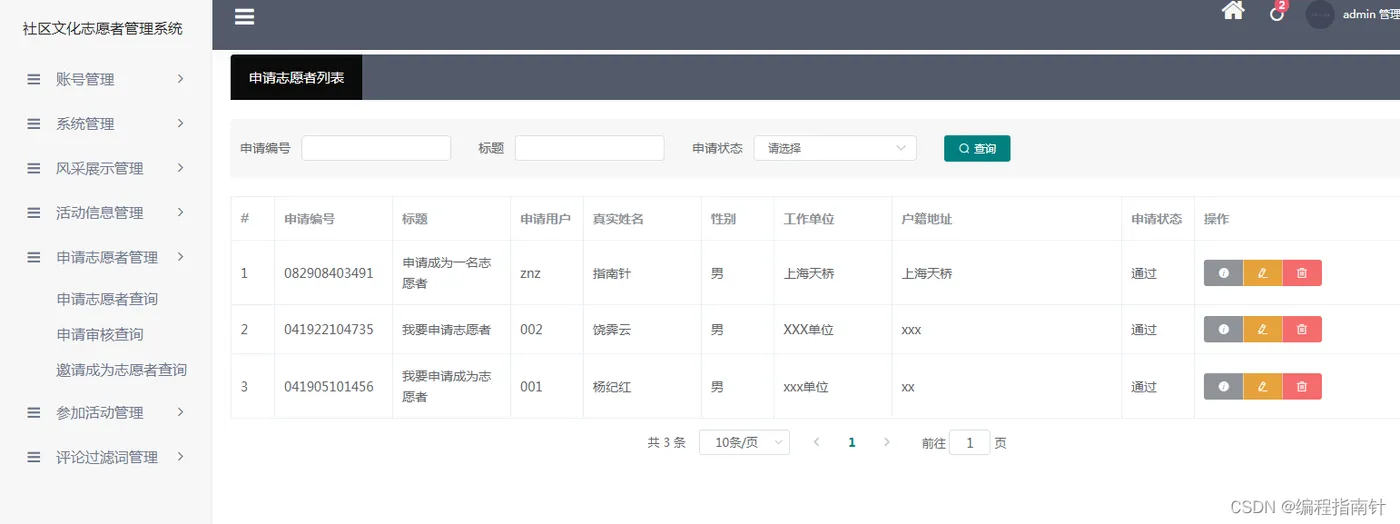View details of application 041922104735
This screenshot has height=524, width=1400.
pos(1223,329)
